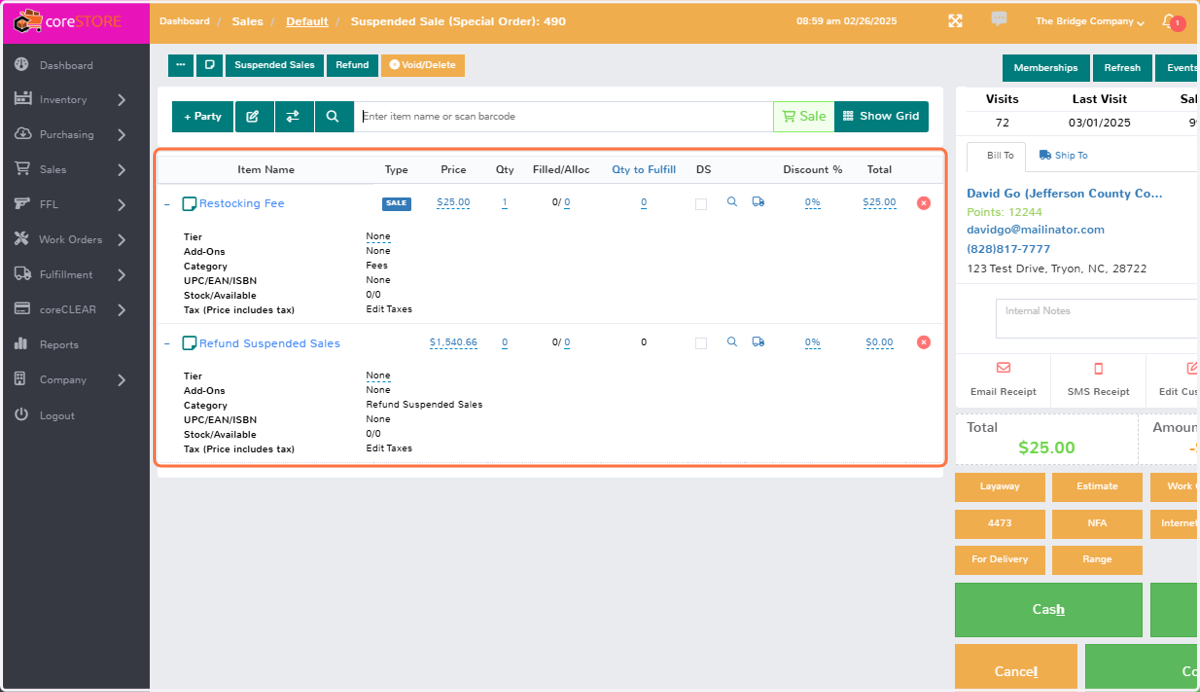Click the Refresh button

pyautogui.click(x=1122, y=68)
